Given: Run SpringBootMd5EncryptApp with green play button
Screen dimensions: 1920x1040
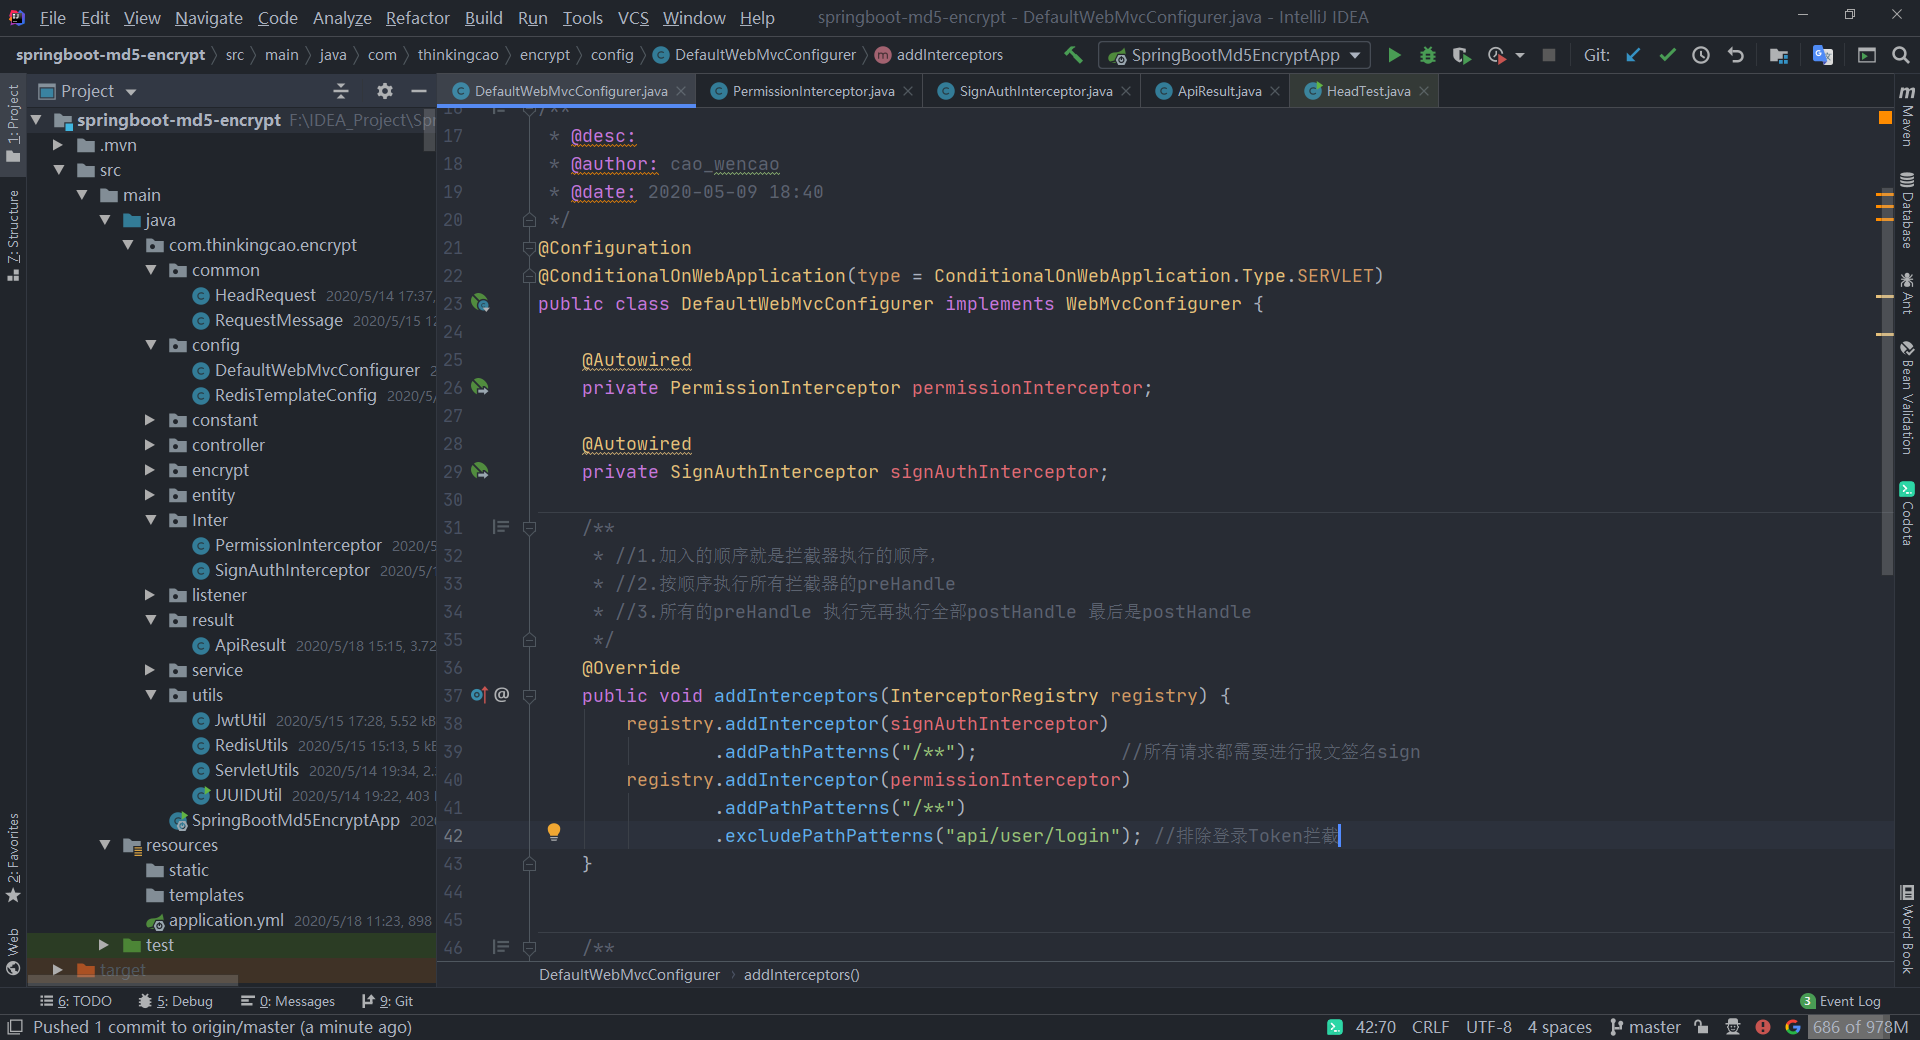Looking at the screenshot, I should [x=1394, y=55].
